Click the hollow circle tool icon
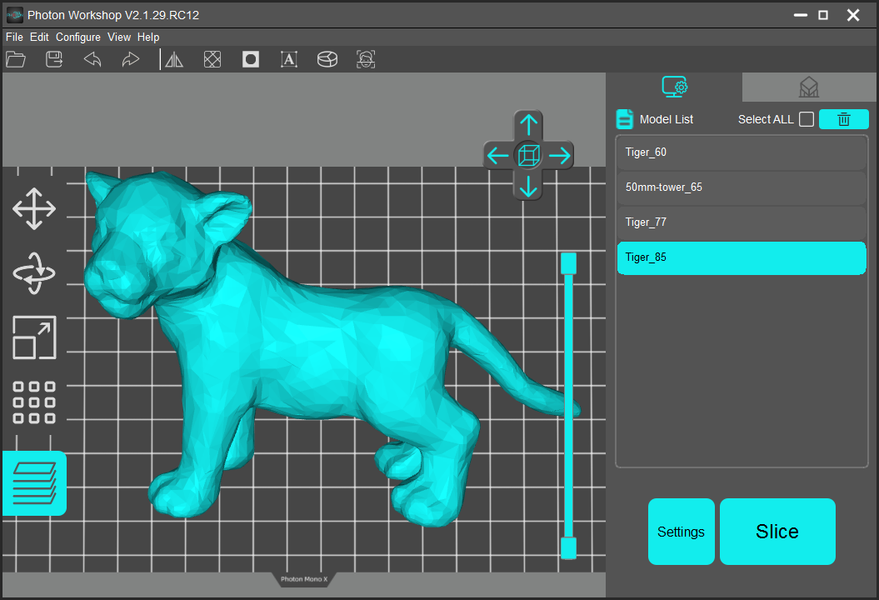This screenshot has width=879, height=600. (x=250, y=60)
